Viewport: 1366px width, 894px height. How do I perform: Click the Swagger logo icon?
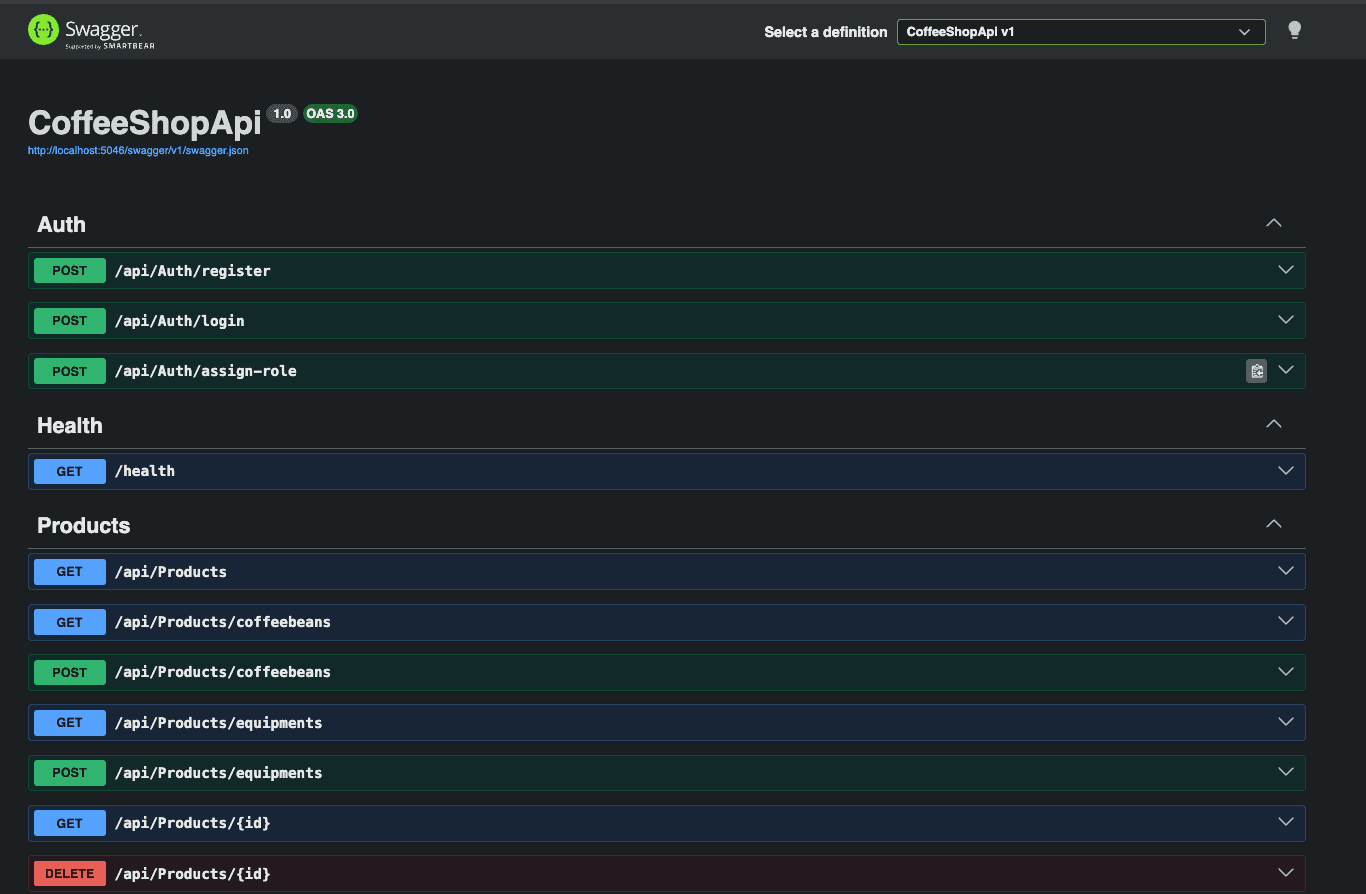pyautogui.click(x=43, y=30)
